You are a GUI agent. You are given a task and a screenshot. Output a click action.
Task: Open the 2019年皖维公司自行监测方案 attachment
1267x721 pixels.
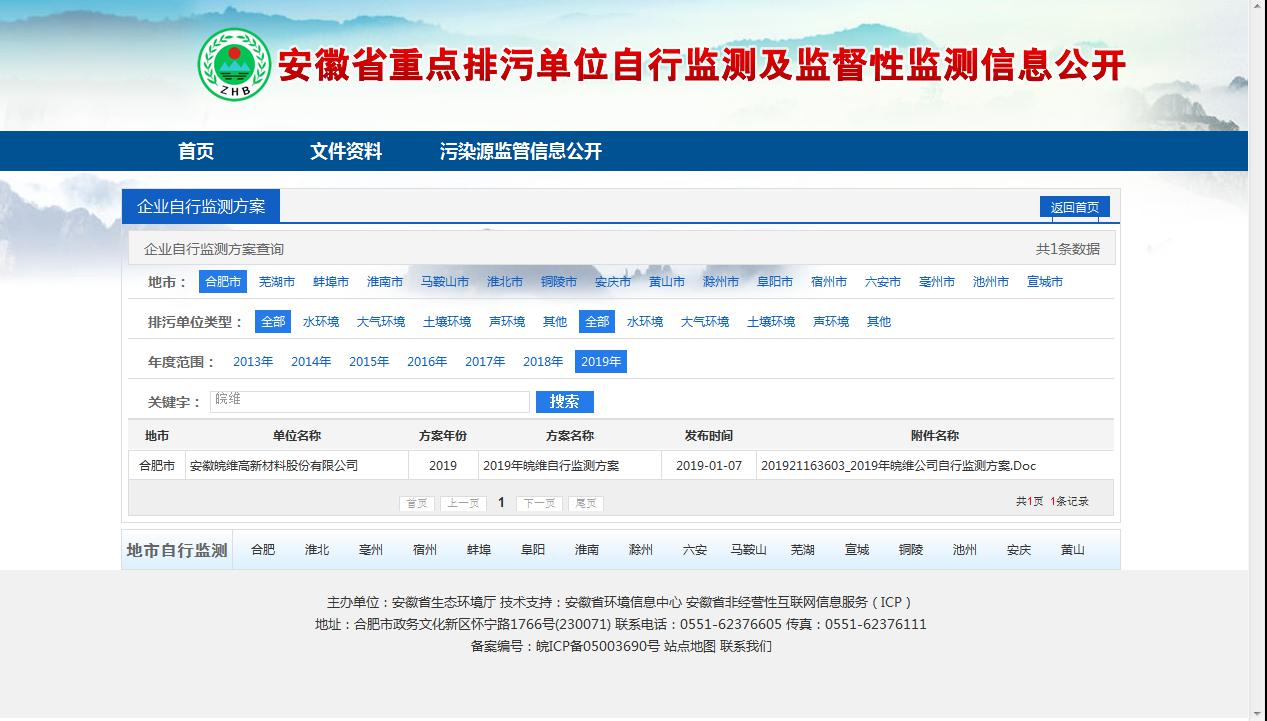(900, 464)
